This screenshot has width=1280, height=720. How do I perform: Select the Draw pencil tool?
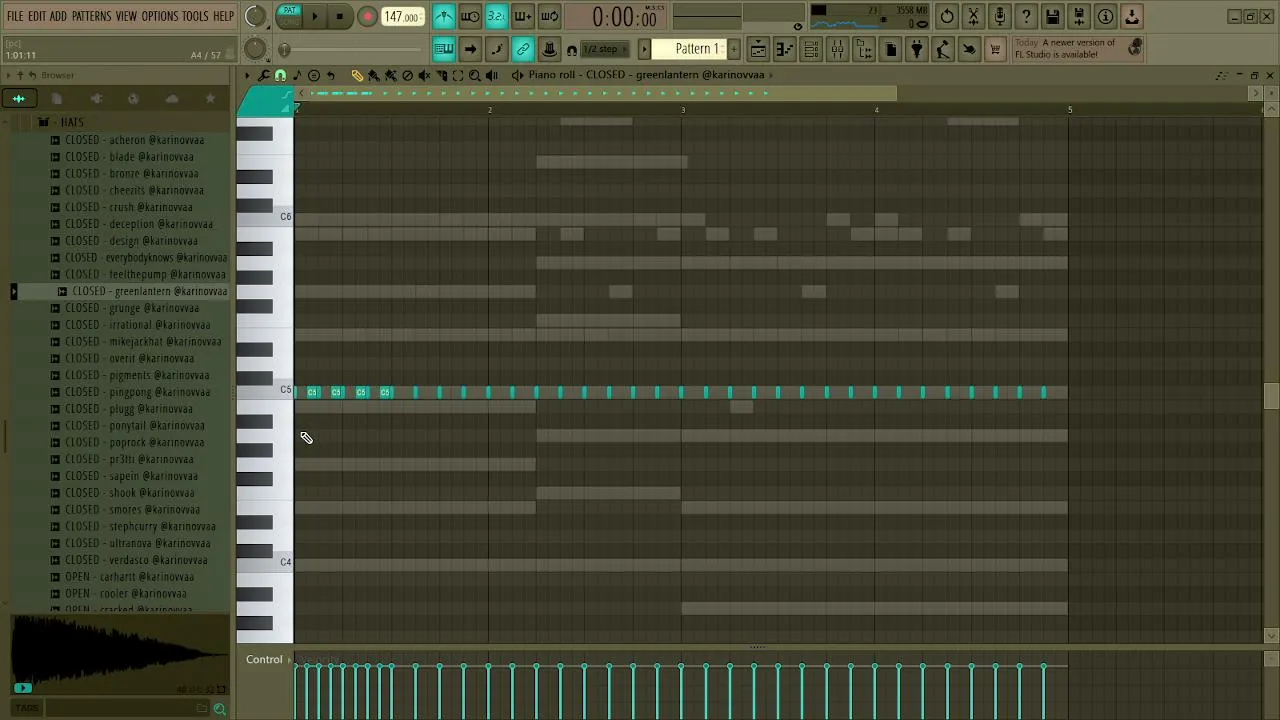pyautogui.click(x=357, y=75)
